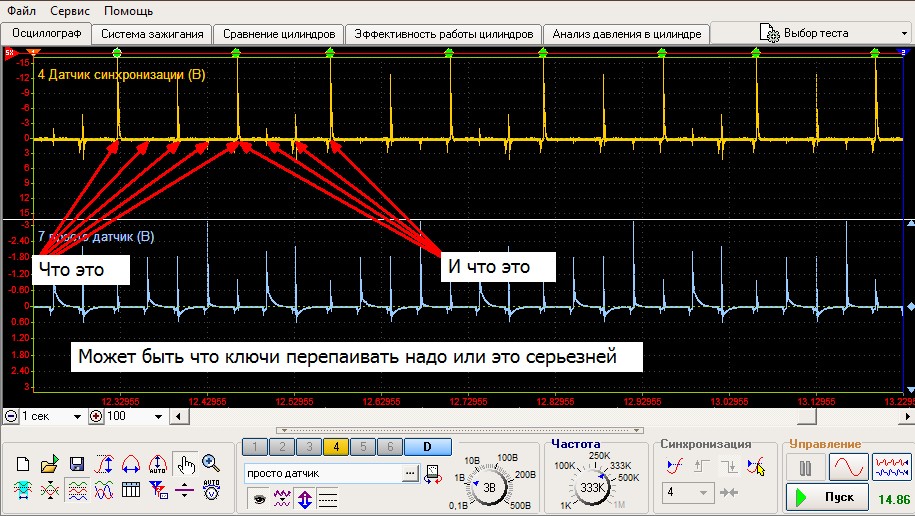Open the Помощь menu
The width and height of the screenshot is (915, 516).
pos(128,11)
